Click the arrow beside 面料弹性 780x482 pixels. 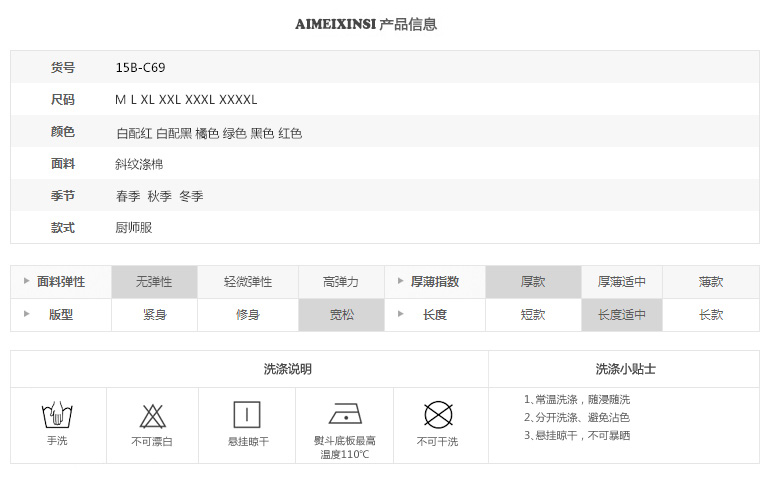pyautogui.click(x=26, y=281)
